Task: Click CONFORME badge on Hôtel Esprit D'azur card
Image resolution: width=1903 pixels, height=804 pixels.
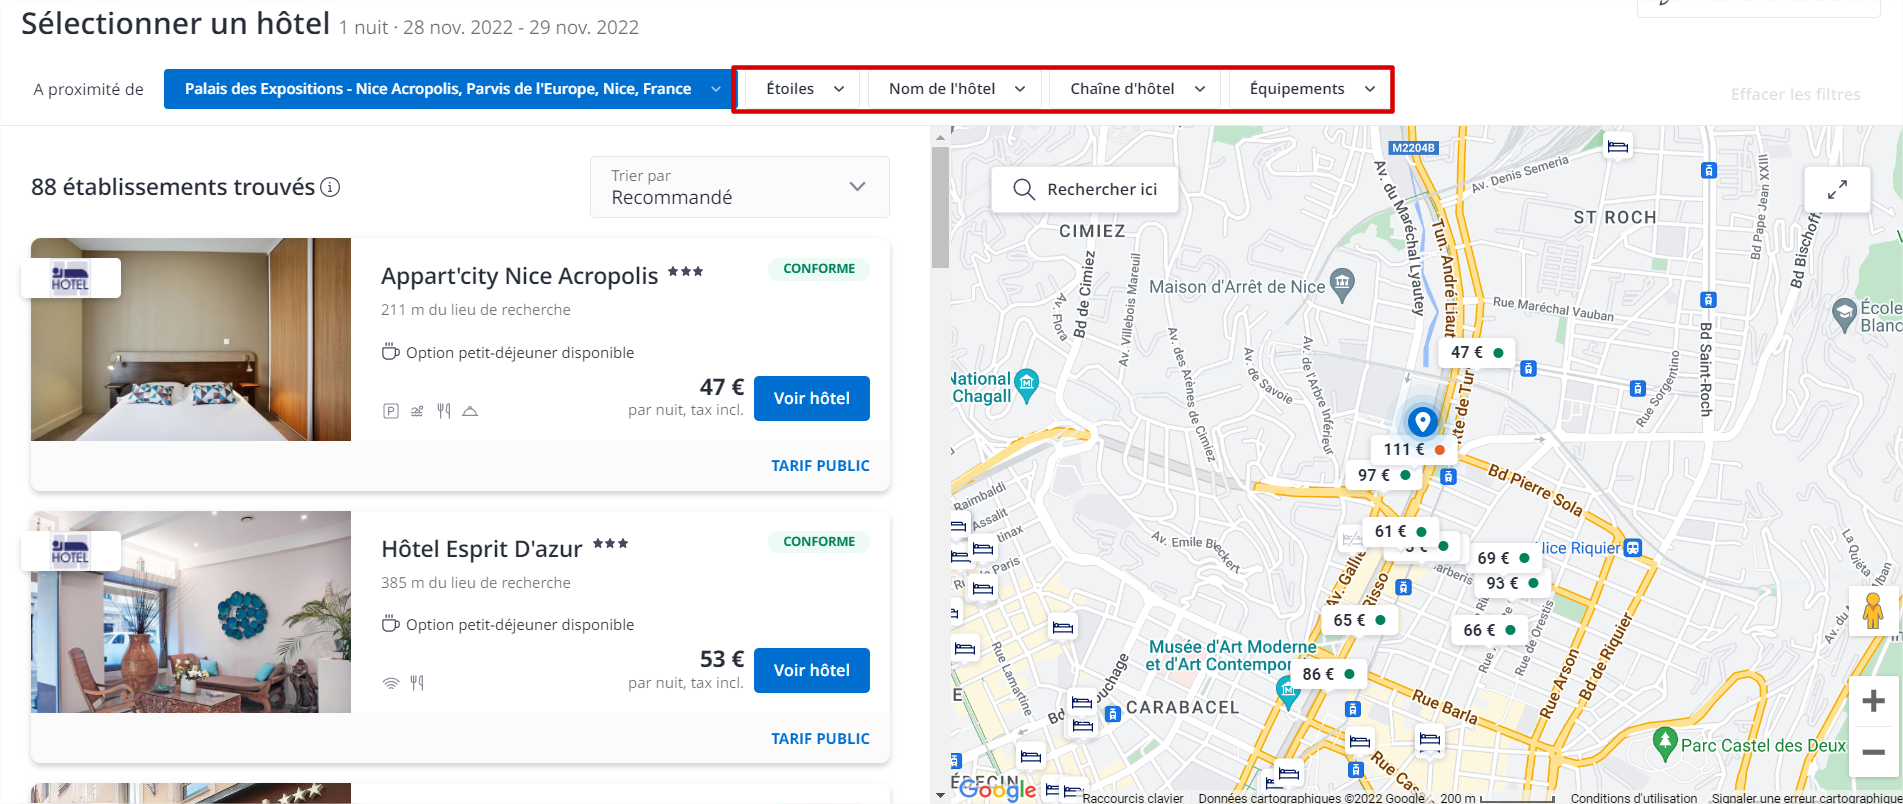Action: [x=819, y=542]
